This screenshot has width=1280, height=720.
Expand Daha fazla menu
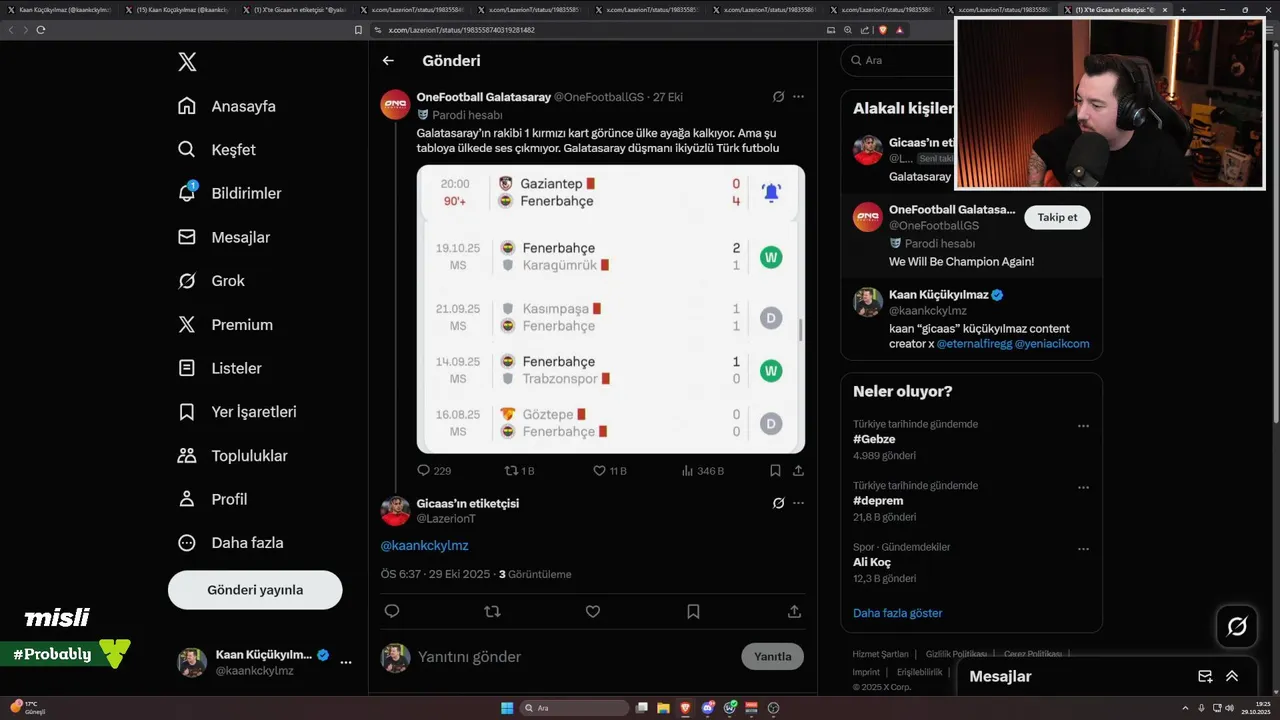pos(230,543)
